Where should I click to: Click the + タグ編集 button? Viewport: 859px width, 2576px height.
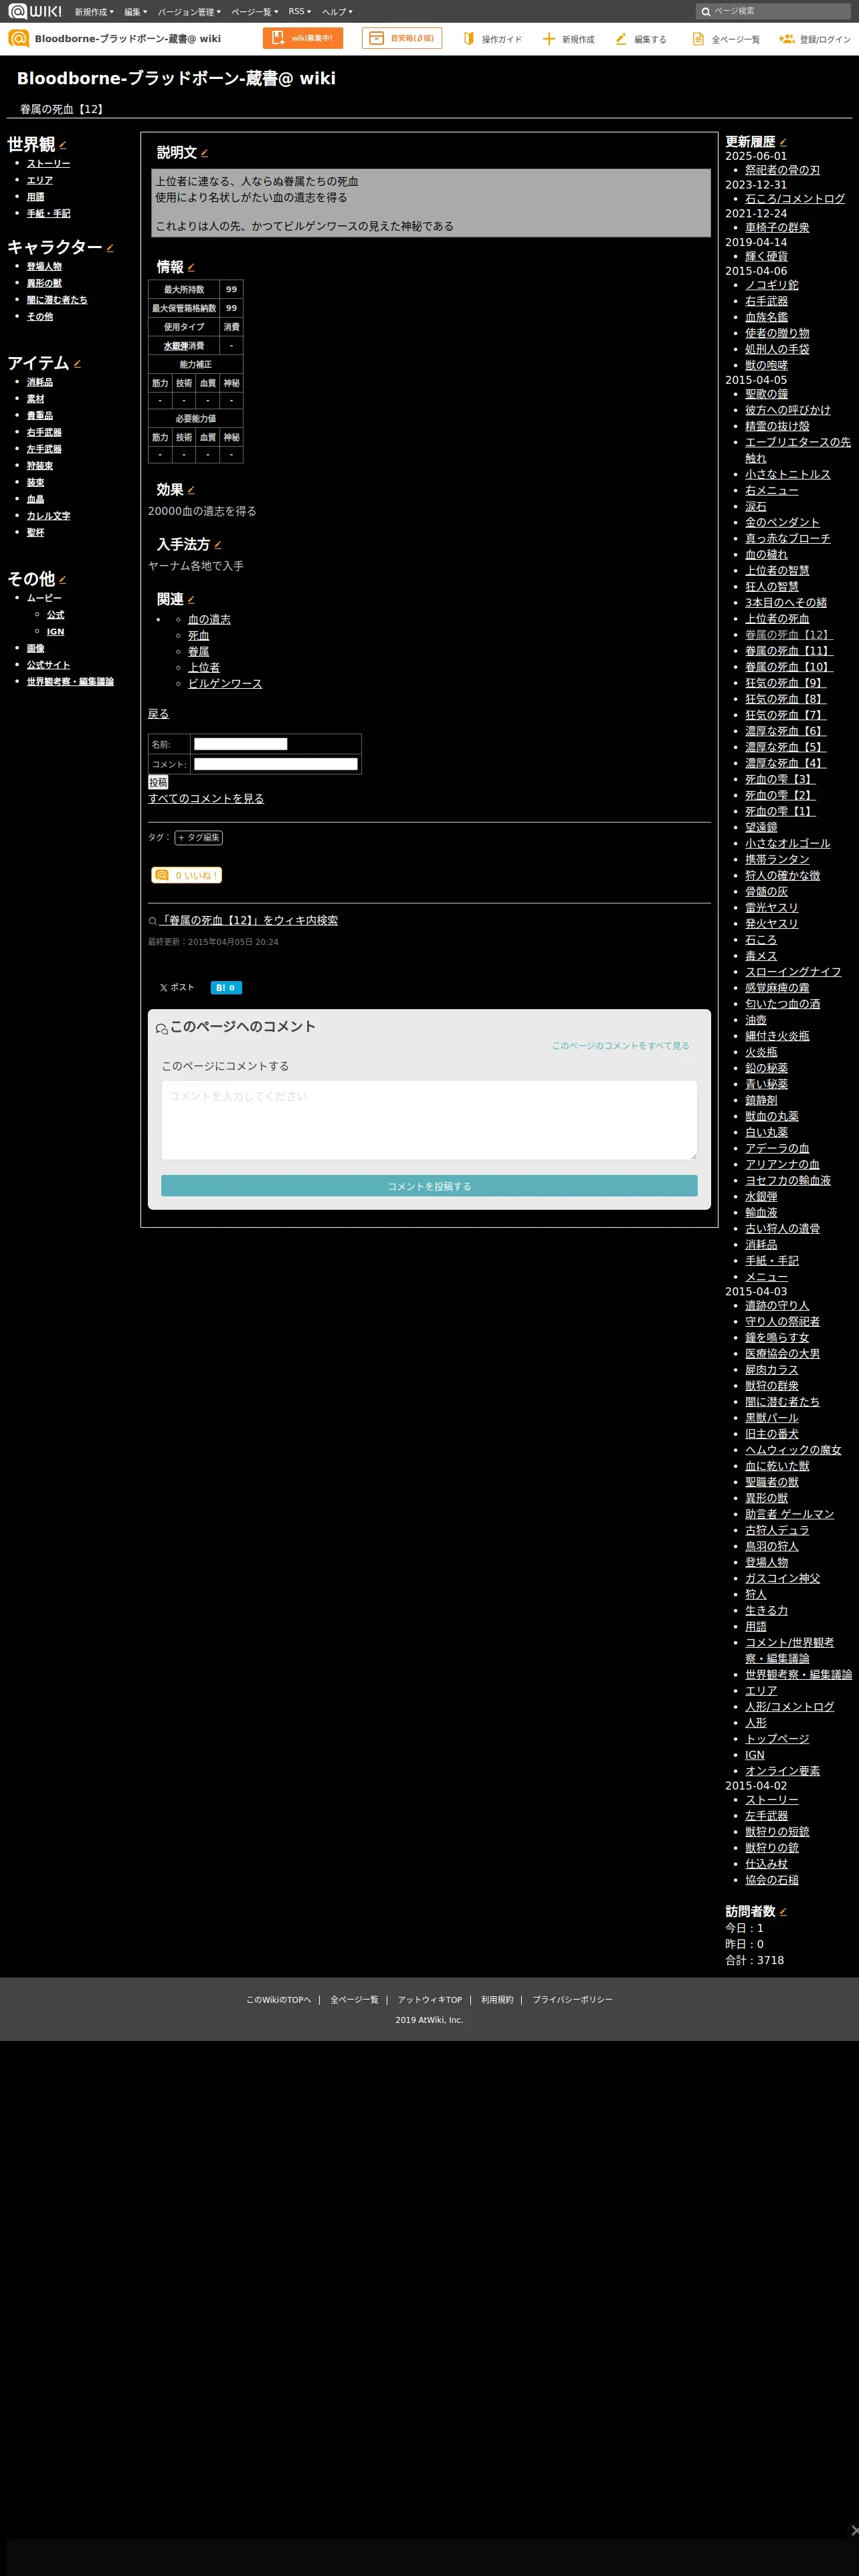tap(198, 838)
